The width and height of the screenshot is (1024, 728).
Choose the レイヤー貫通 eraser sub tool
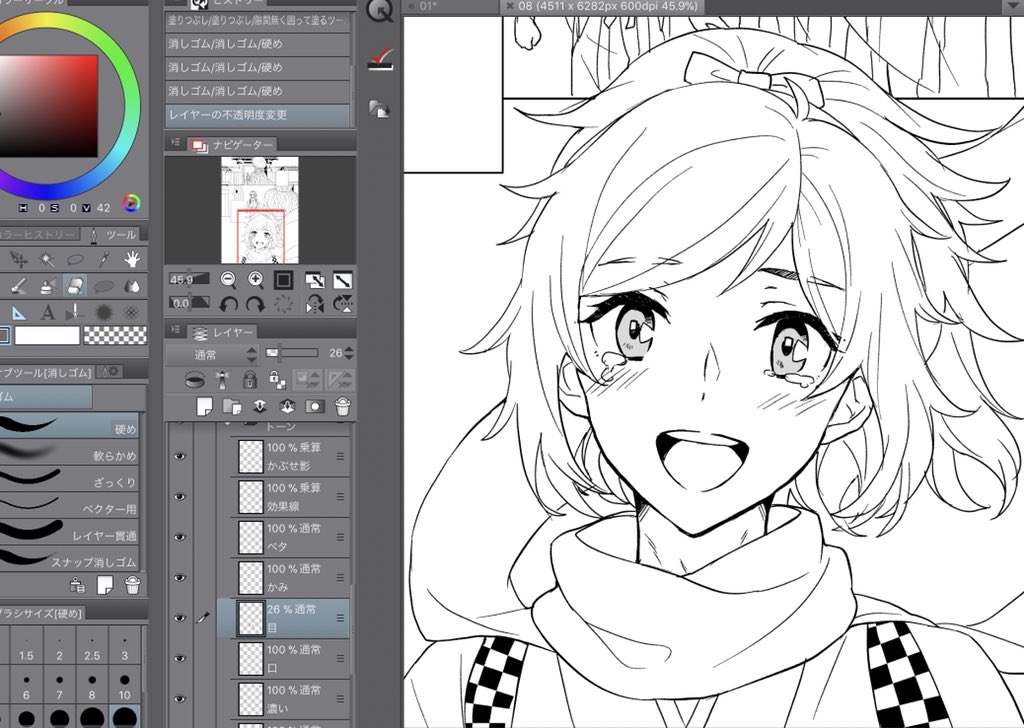click(69, 532)
